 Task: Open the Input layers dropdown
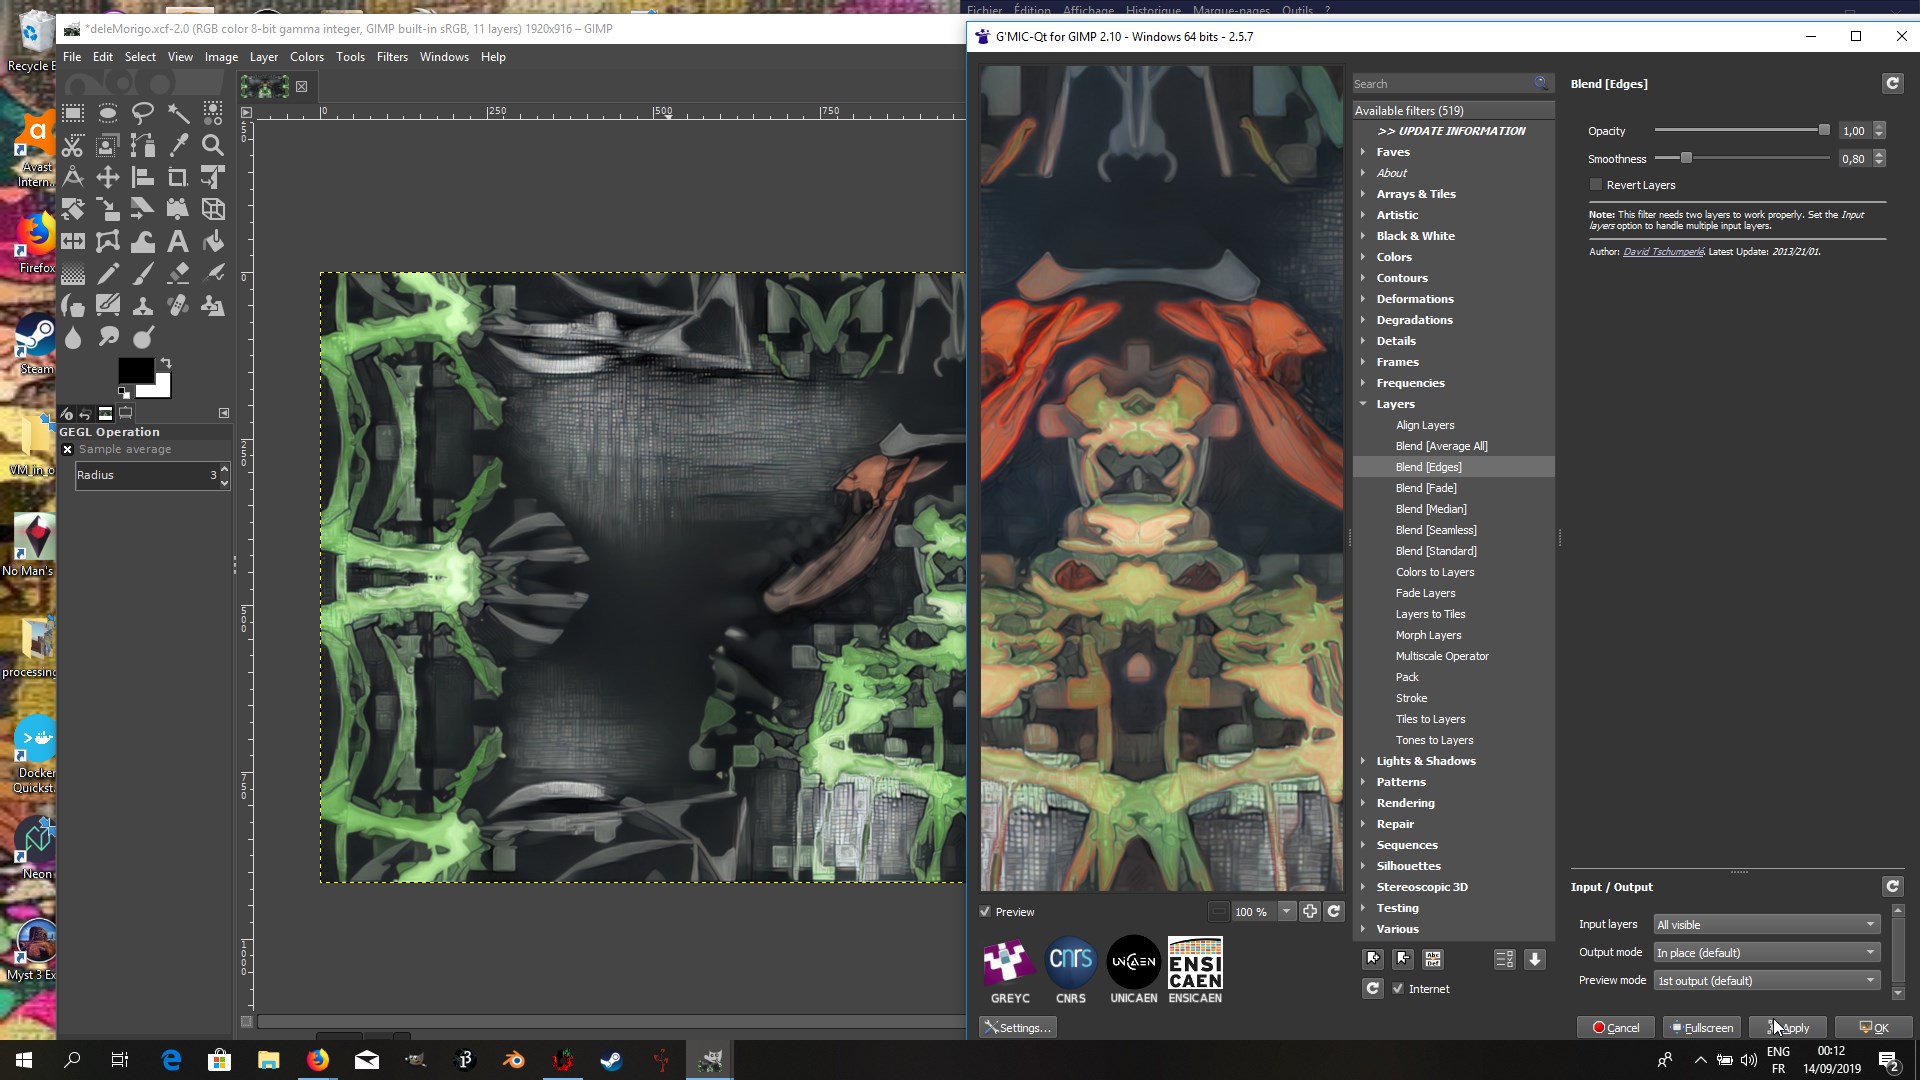[1766, 925]
